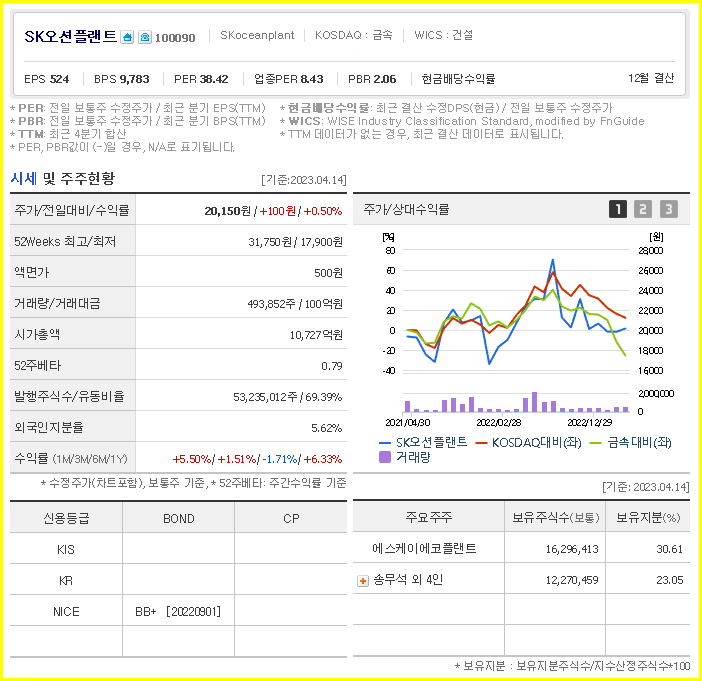702x681 pixels.
Task: Click the 493,852주 / 100억원 volume cell
Action: [x=295, y=304]
